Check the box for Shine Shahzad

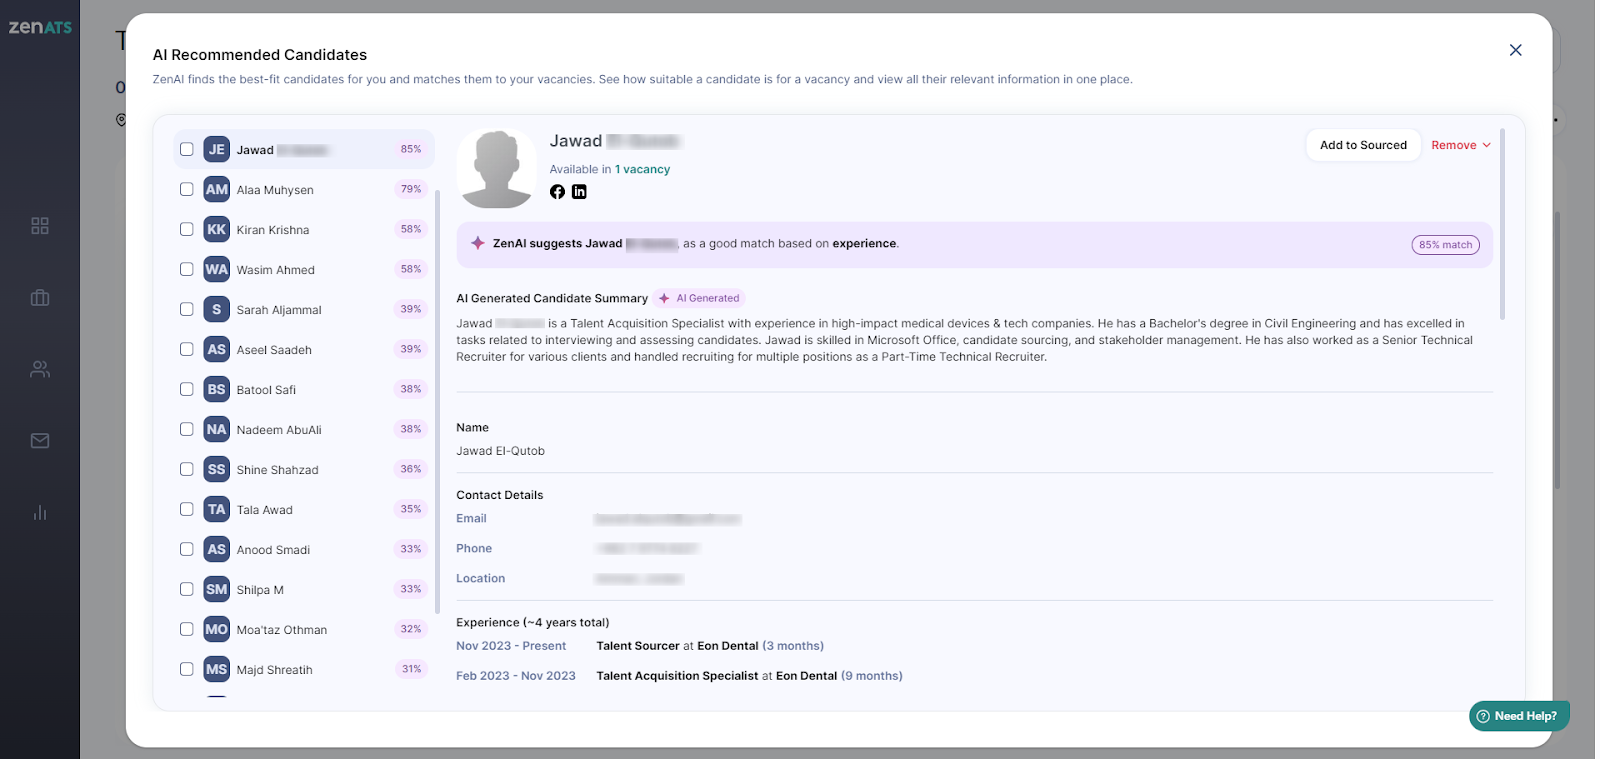click(x=187, y=469)
